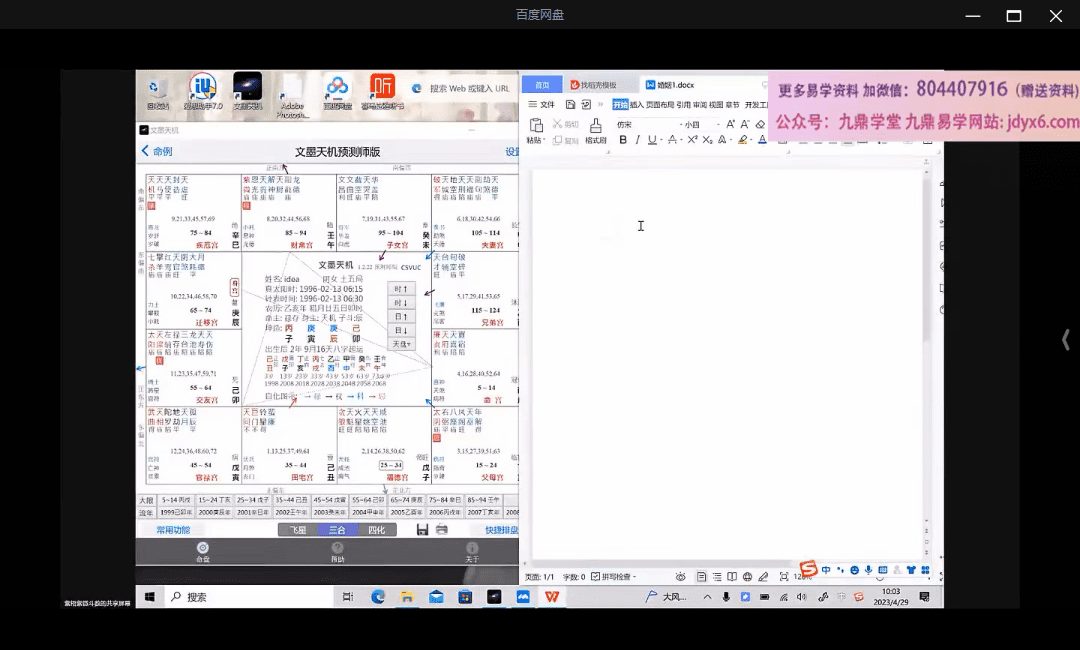Launch 文墨天机 desktop shortcut icon
The height and width of the screenshot is (650, 1080).
[247, 89]
